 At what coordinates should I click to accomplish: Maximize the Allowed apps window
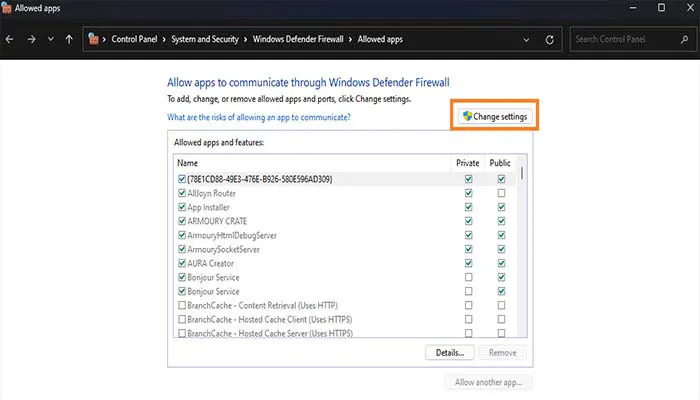pos(661,8)
